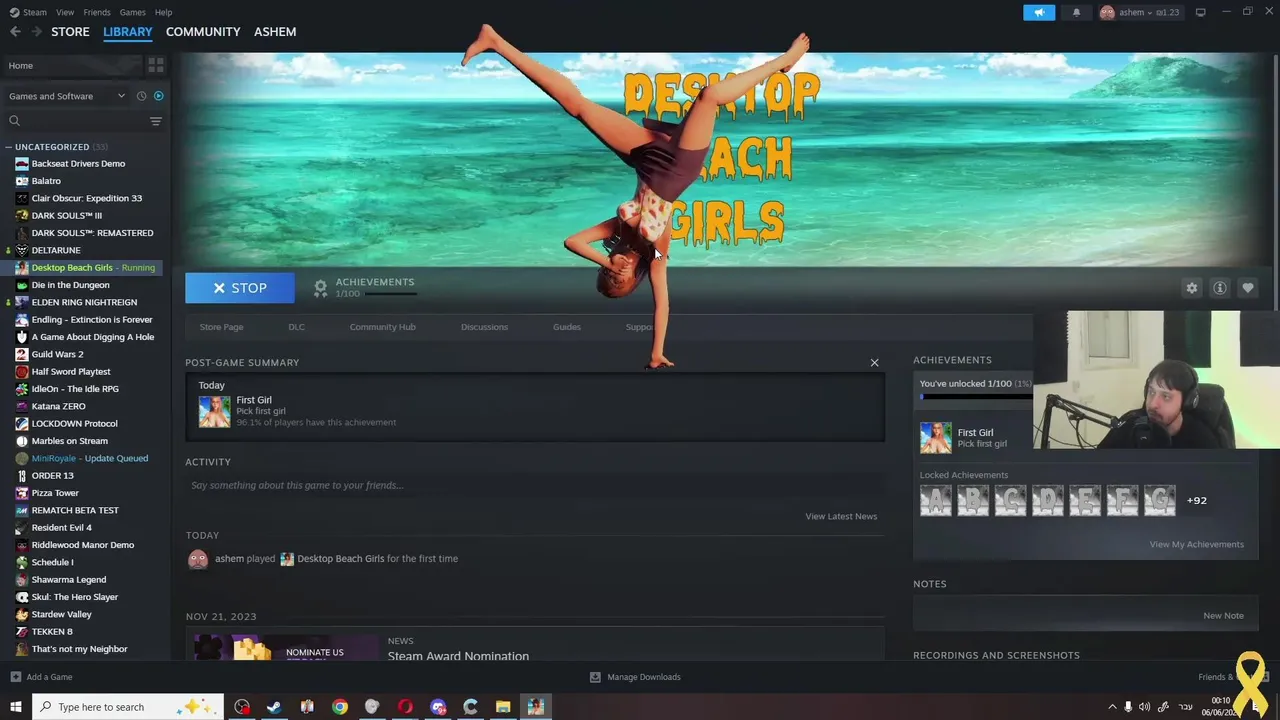
Task: Select Guild Wars 2 in library list
Action: (x=57, y=354)
